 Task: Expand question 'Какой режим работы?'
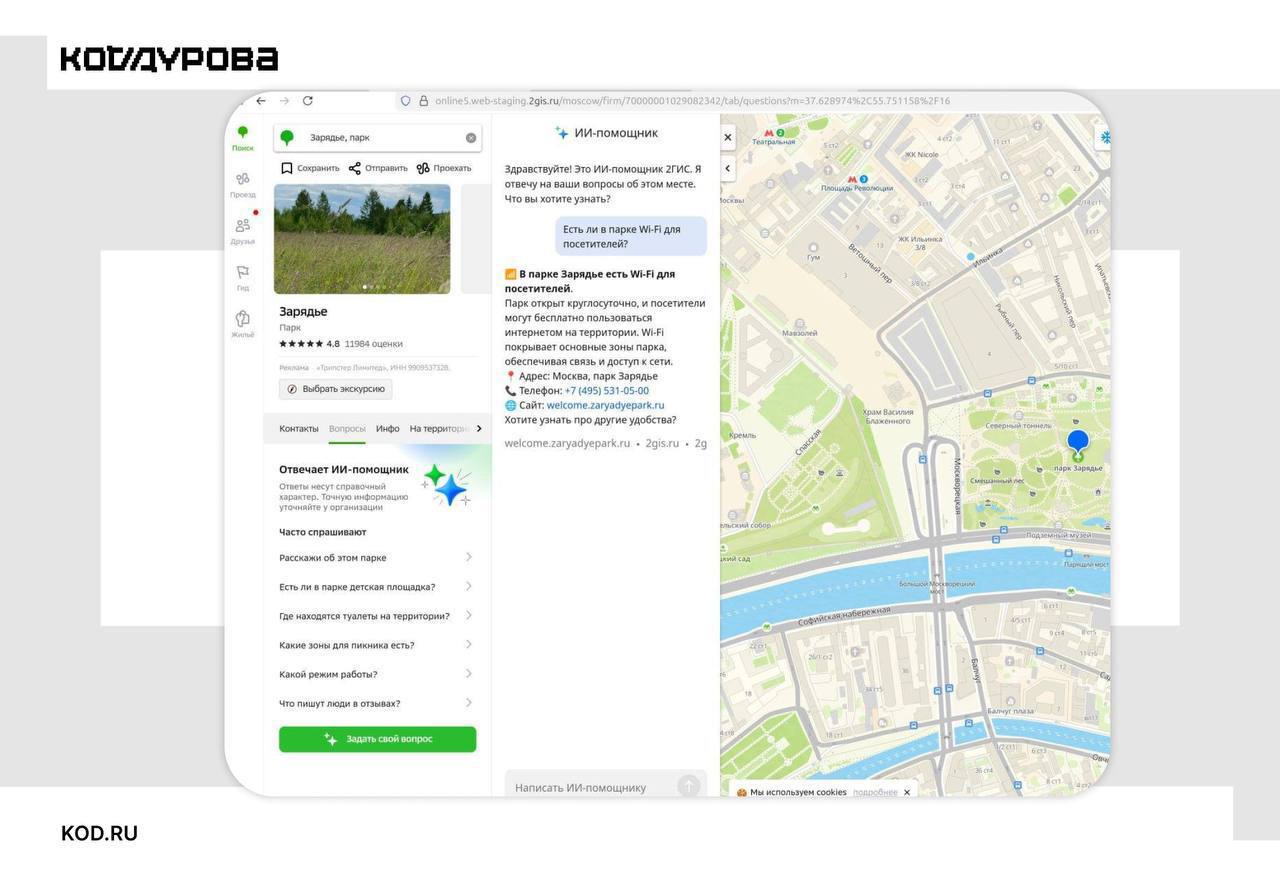coord(376,674)
